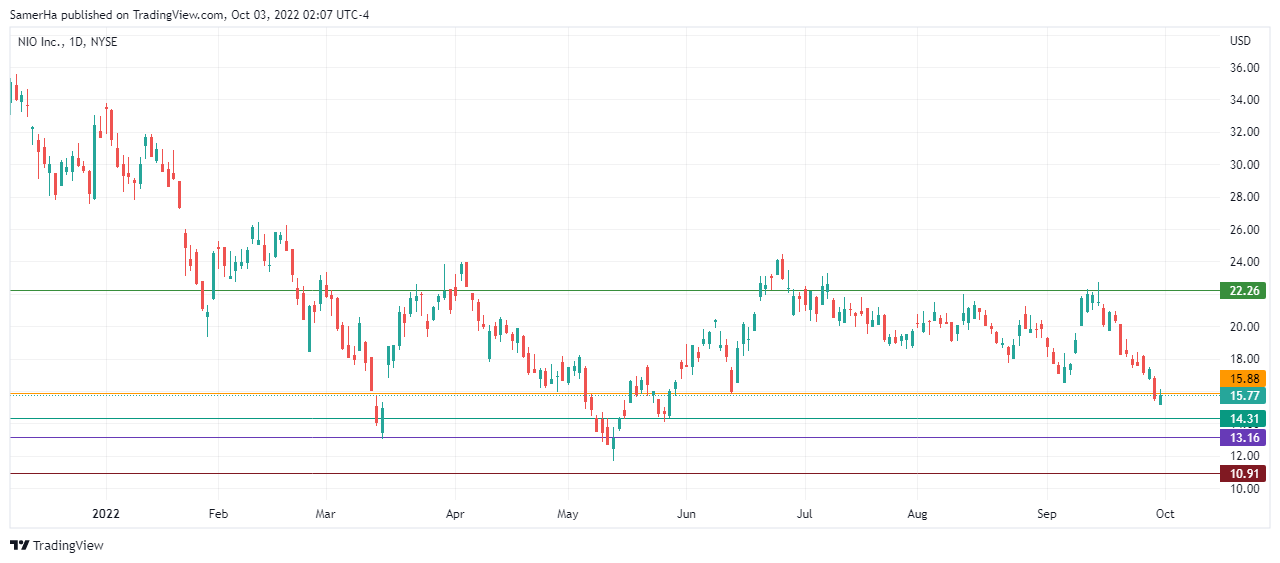The width and height of the screenshot is (1280, 563).
Task: Select the Feb label on time axis
Action: click(x=218, y=514)
